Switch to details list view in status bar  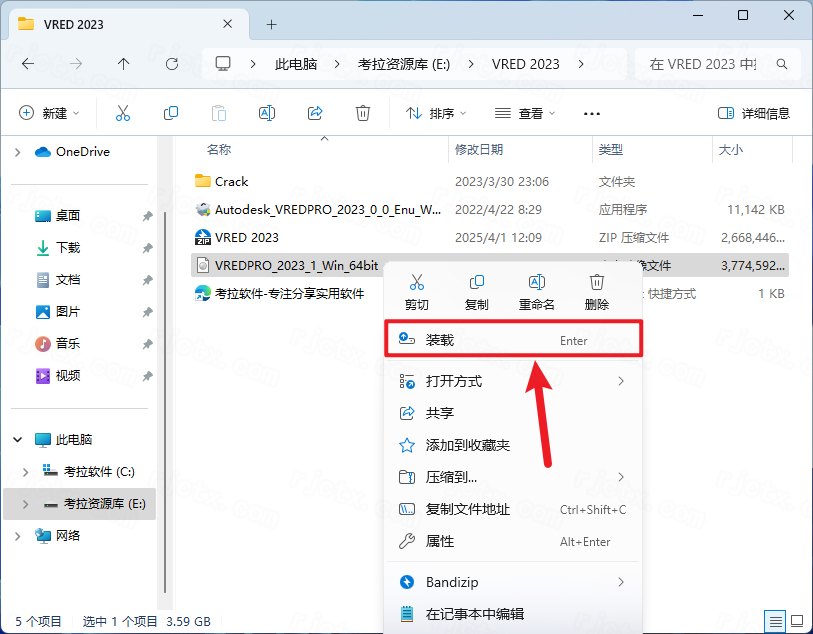pos(774,621)
